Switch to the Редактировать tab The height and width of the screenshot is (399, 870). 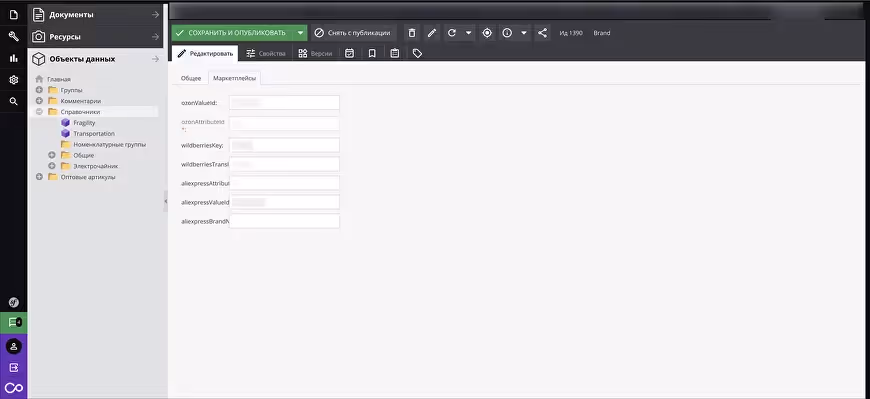click(x=205, y=53)
